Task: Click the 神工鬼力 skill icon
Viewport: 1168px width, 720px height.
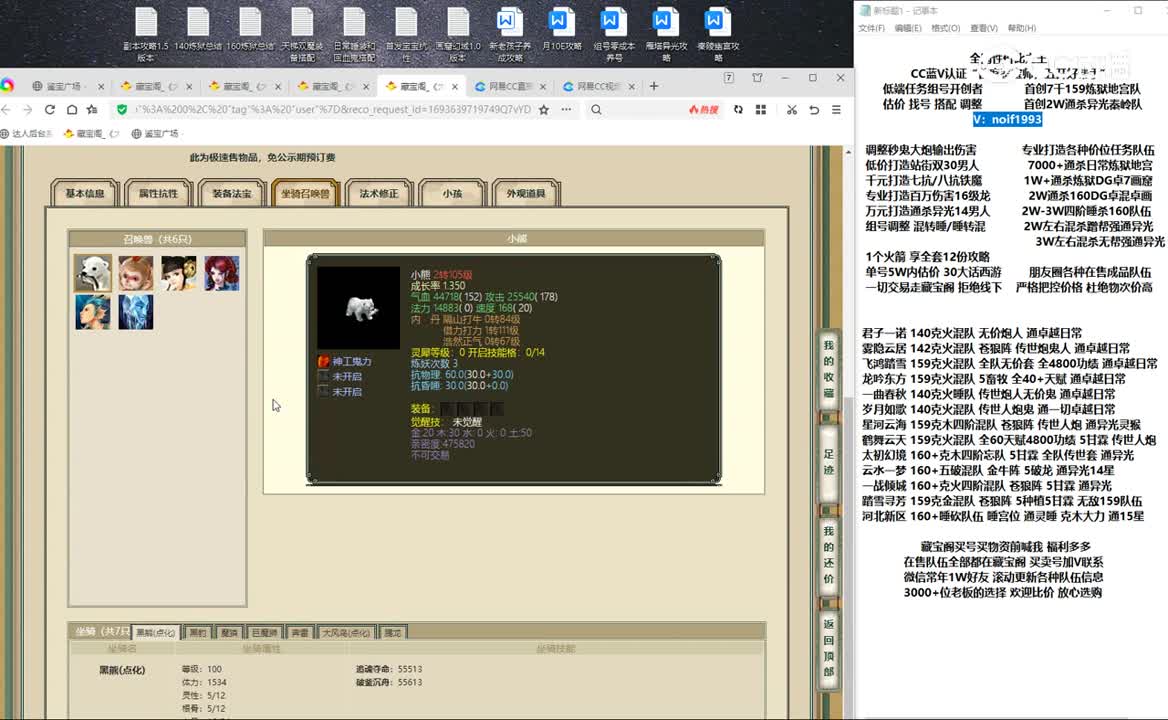Action: 323,361
